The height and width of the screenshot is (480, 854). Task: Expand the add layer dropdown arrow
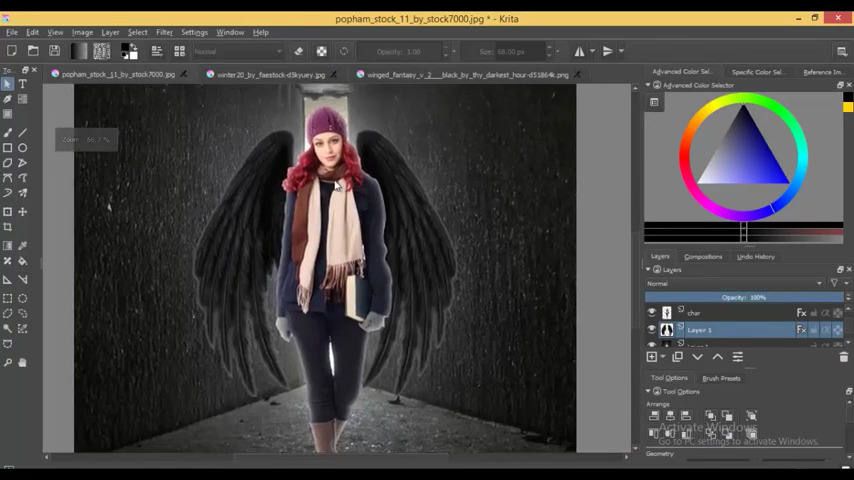click(664, 357)
